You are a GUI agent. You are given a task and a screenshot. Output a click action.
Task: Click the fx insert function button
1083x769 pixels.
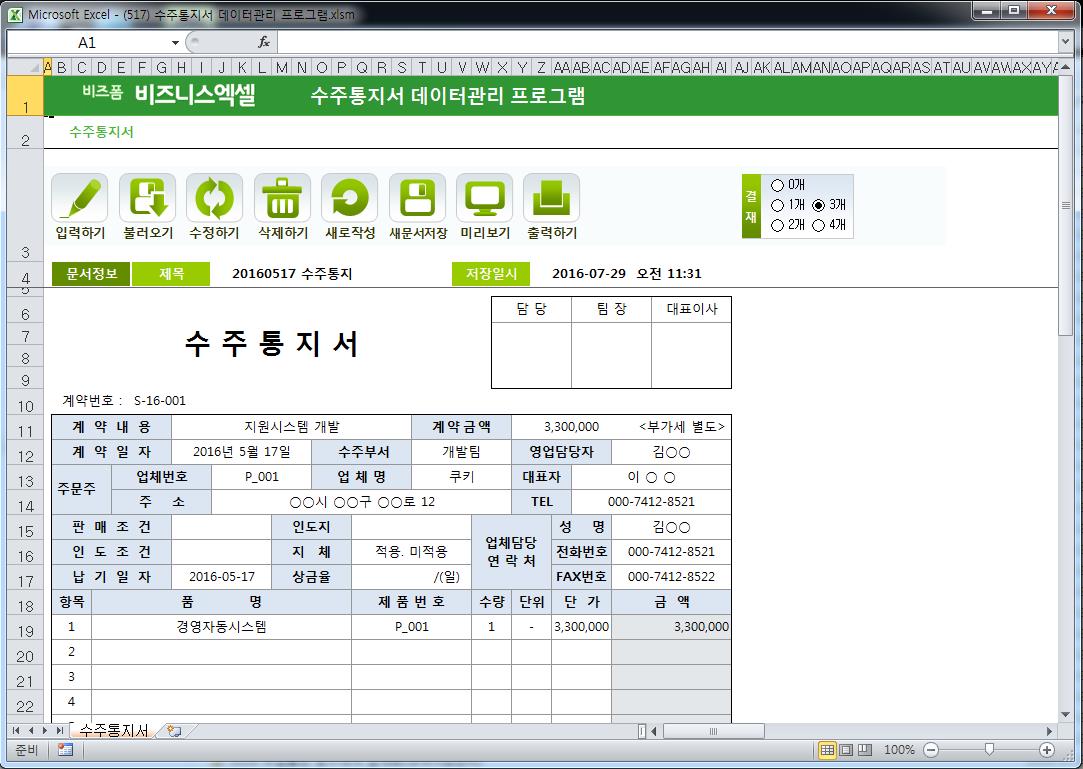coord(264,43)
